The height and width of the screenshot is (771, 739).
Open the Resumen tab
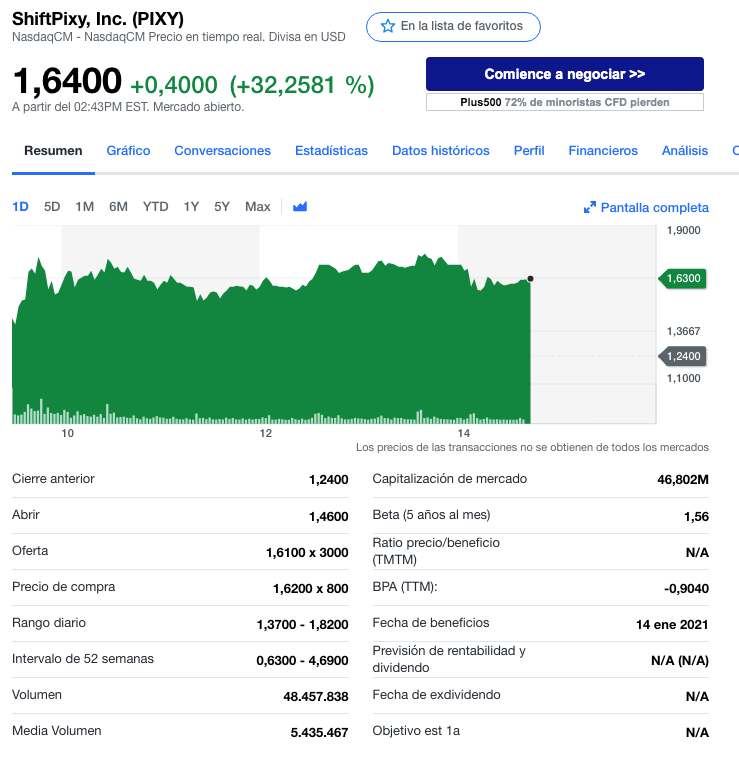[53, 150]
